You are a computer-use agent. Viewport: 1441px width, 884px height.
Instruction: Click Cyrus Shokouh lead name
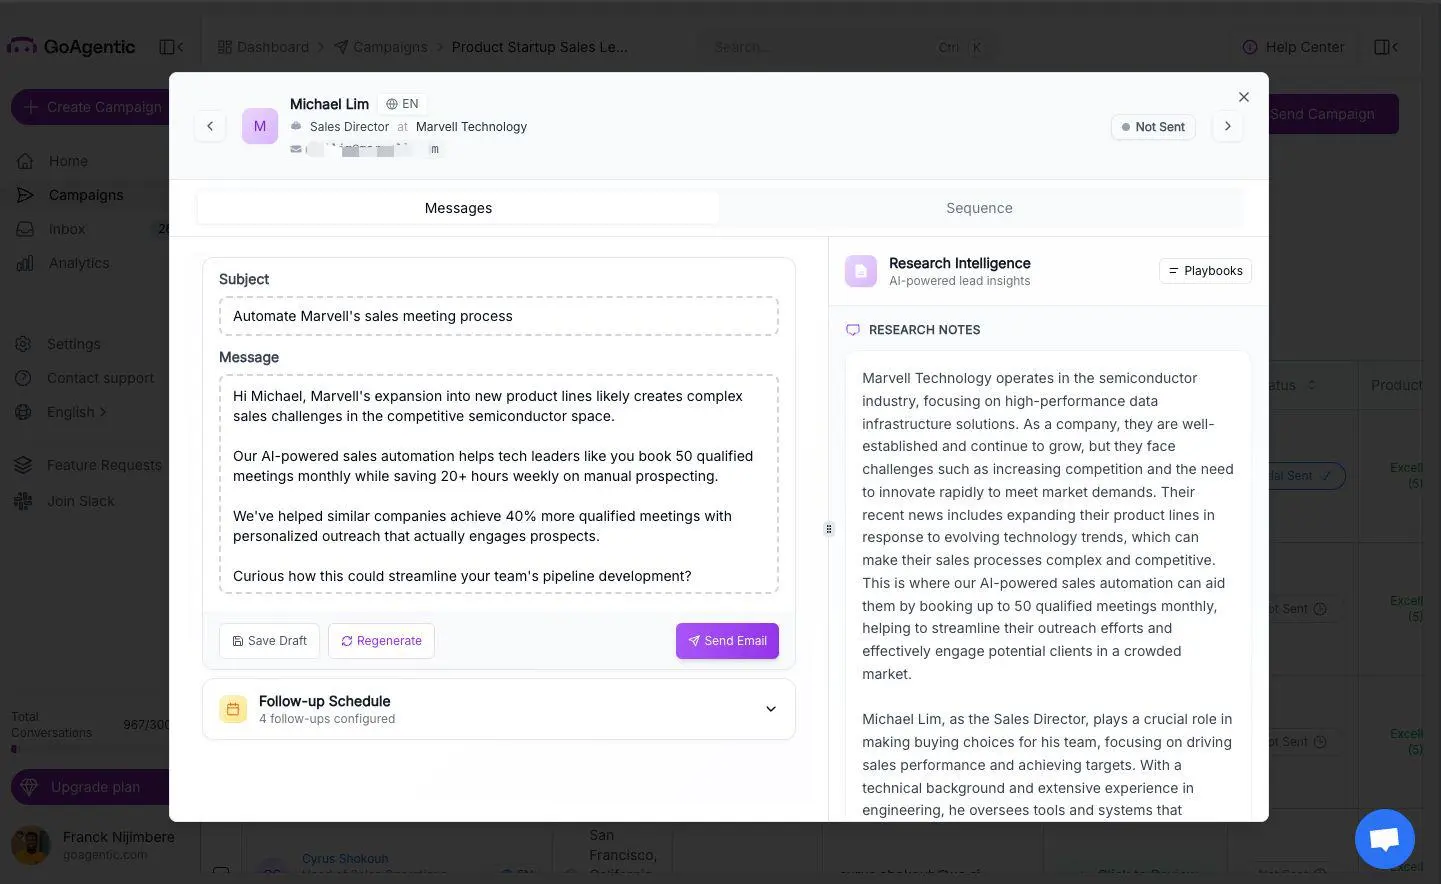(x=345, y=859)
